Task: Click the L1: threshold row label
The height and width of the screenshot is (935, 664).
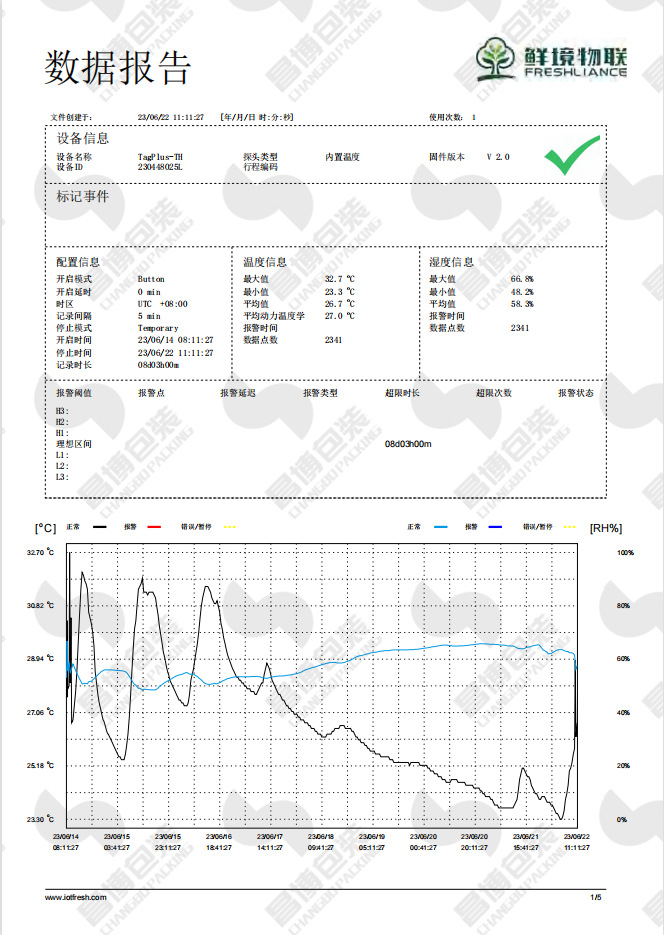Action: pos(63,456)
